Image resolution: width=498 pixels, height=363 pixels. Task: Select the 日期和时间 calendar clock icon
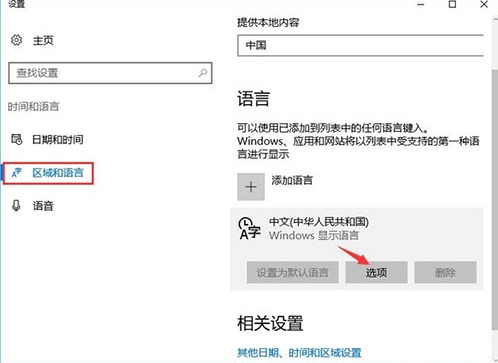pos(16,139)
